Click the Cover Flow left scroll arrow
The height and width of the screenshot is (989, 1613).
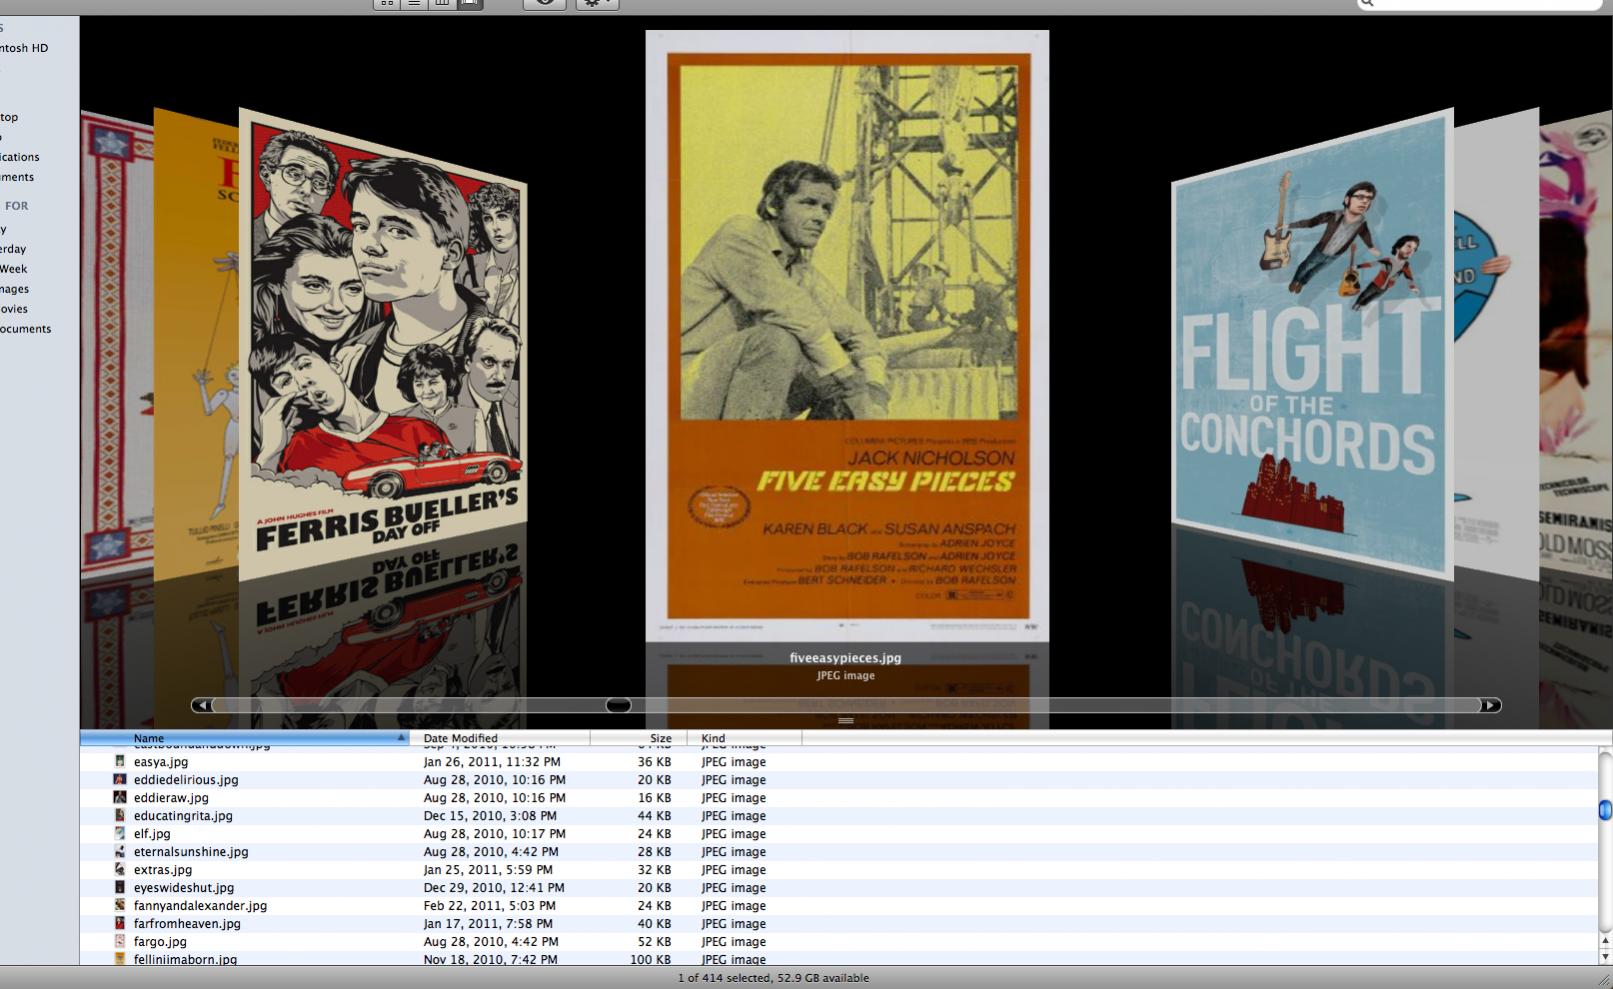coord(201,705)
